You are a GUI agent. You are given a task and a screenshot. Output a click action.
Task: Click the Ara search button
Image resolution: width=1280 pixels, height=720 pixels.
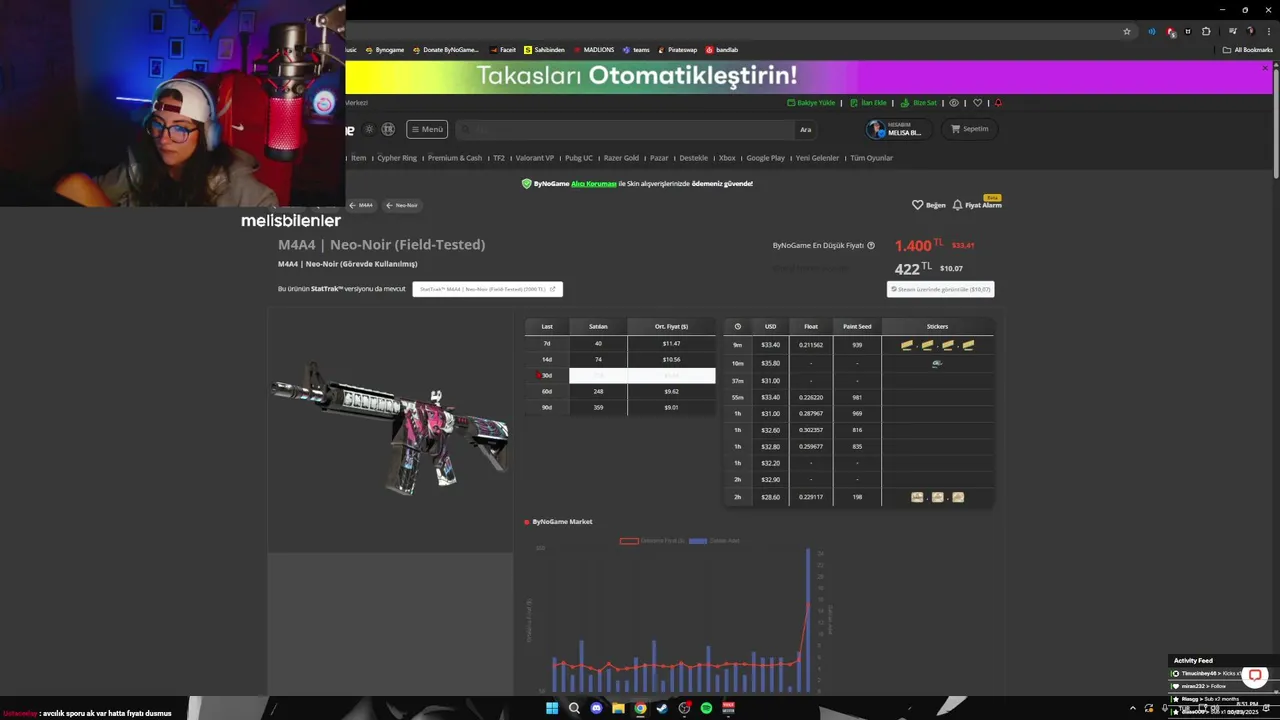coord(805,129)
